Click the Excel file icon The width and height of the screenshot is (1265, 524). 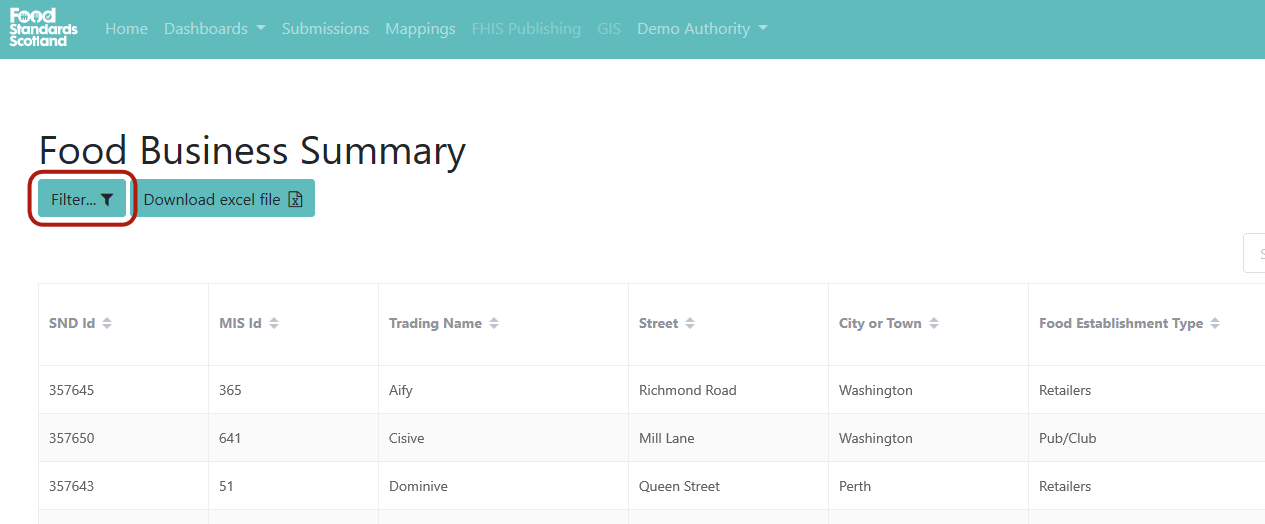[x=295, y=199]
